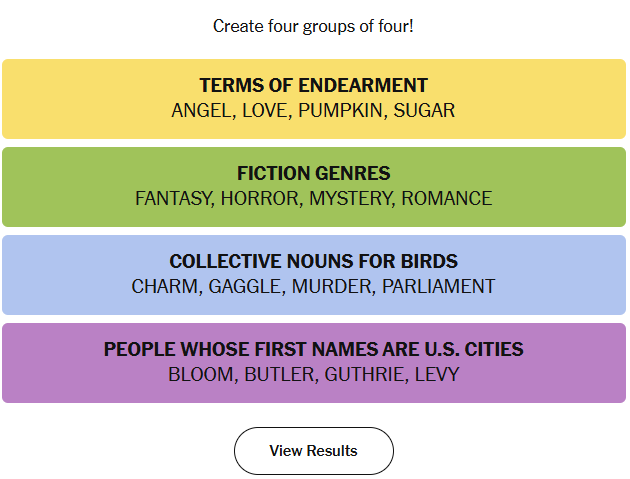This screenshot has width=630, height=479.
Task: Click the word ROMANCE in the green group
Action: (x=447, y=199)
